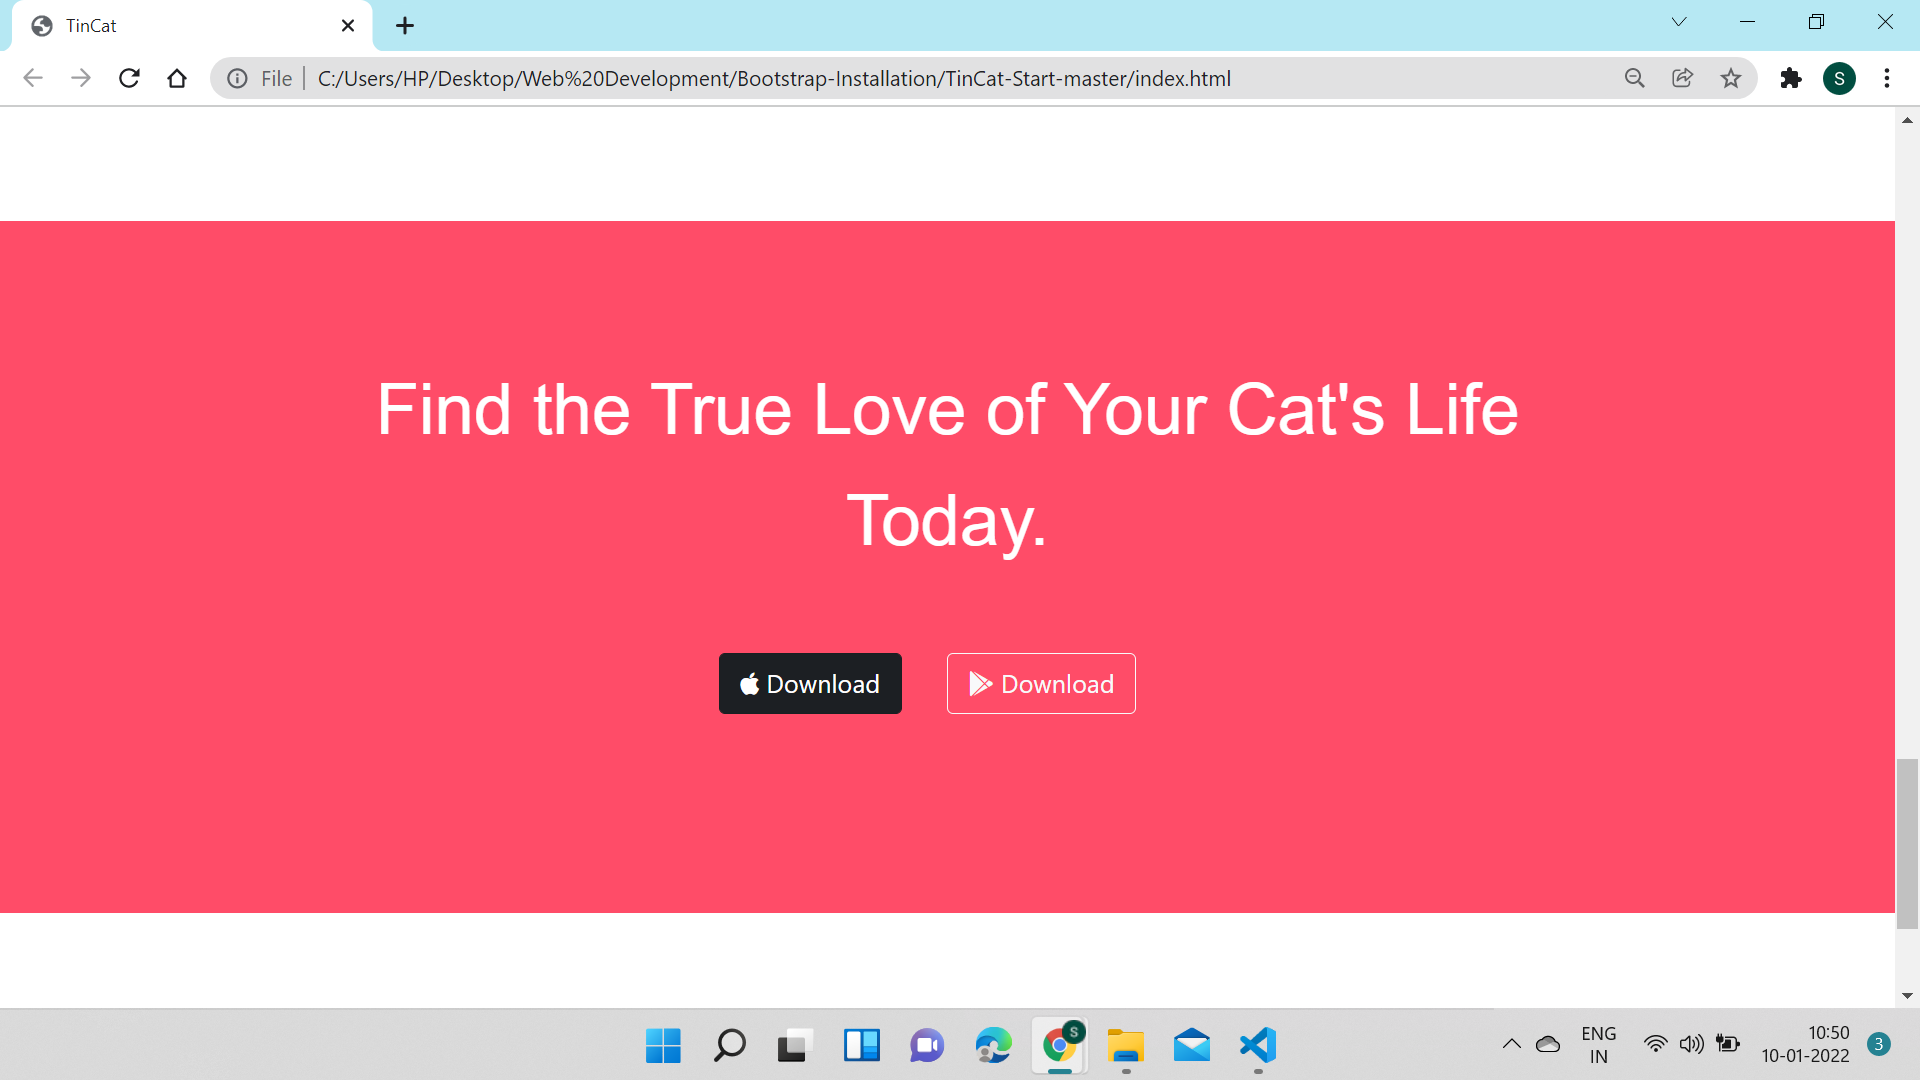Viewport: 1920px width, 1080px height.
Task: Open a new browser tab
Action: tap(404, 25)
